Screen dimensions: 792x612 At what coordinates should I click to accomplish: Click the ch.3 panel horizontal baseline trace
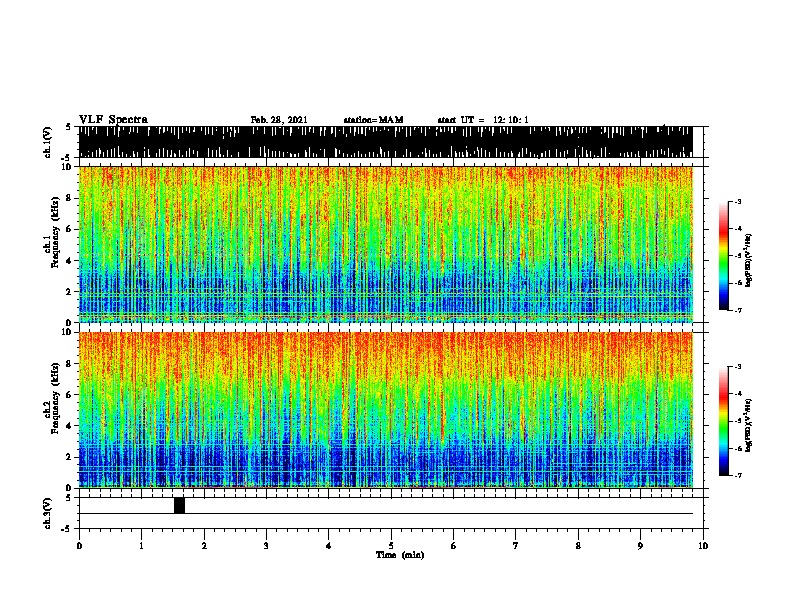coord(386,514)
